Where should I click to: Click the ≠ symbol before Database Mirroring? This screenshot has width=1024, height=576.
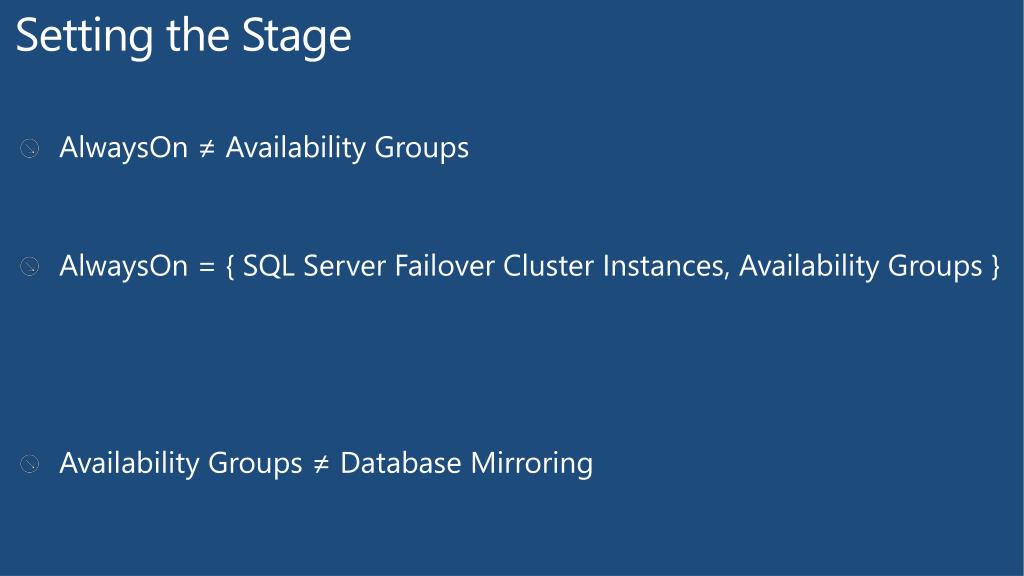[321, 464]
